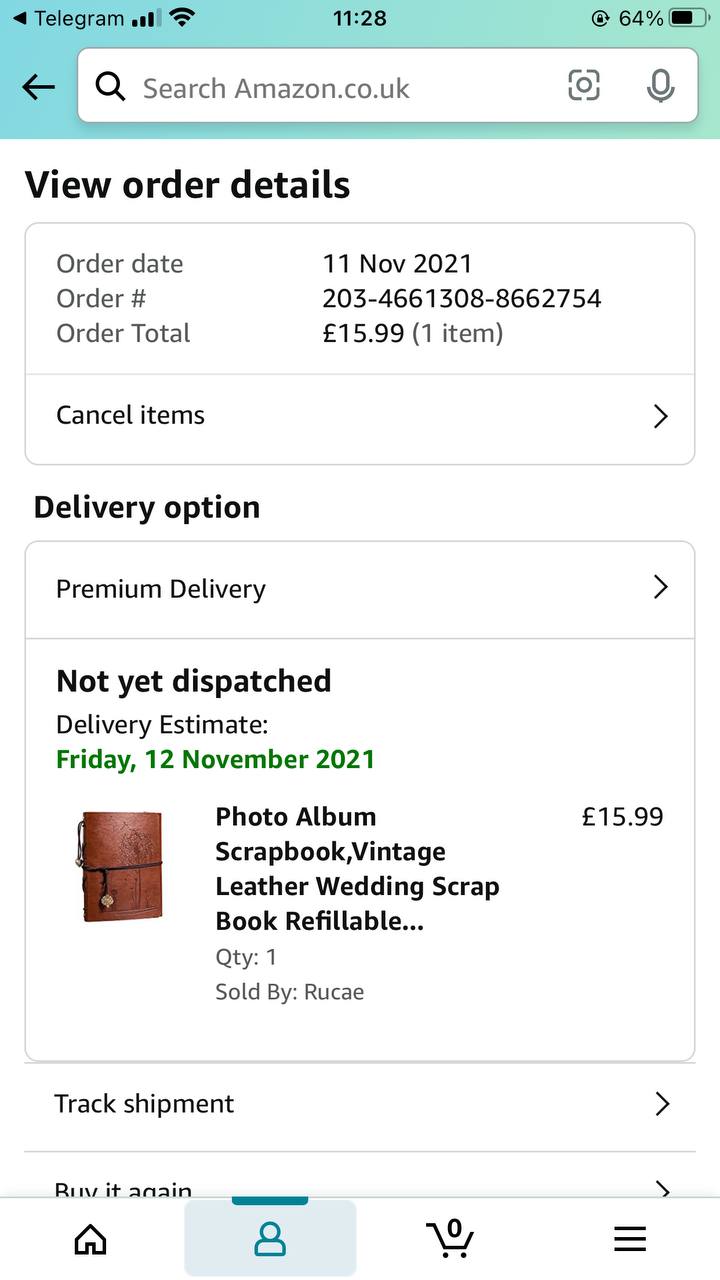Tap the magnifying glass search icon
This screenshot has height=1280, width=720.
(x=110, y=87)
